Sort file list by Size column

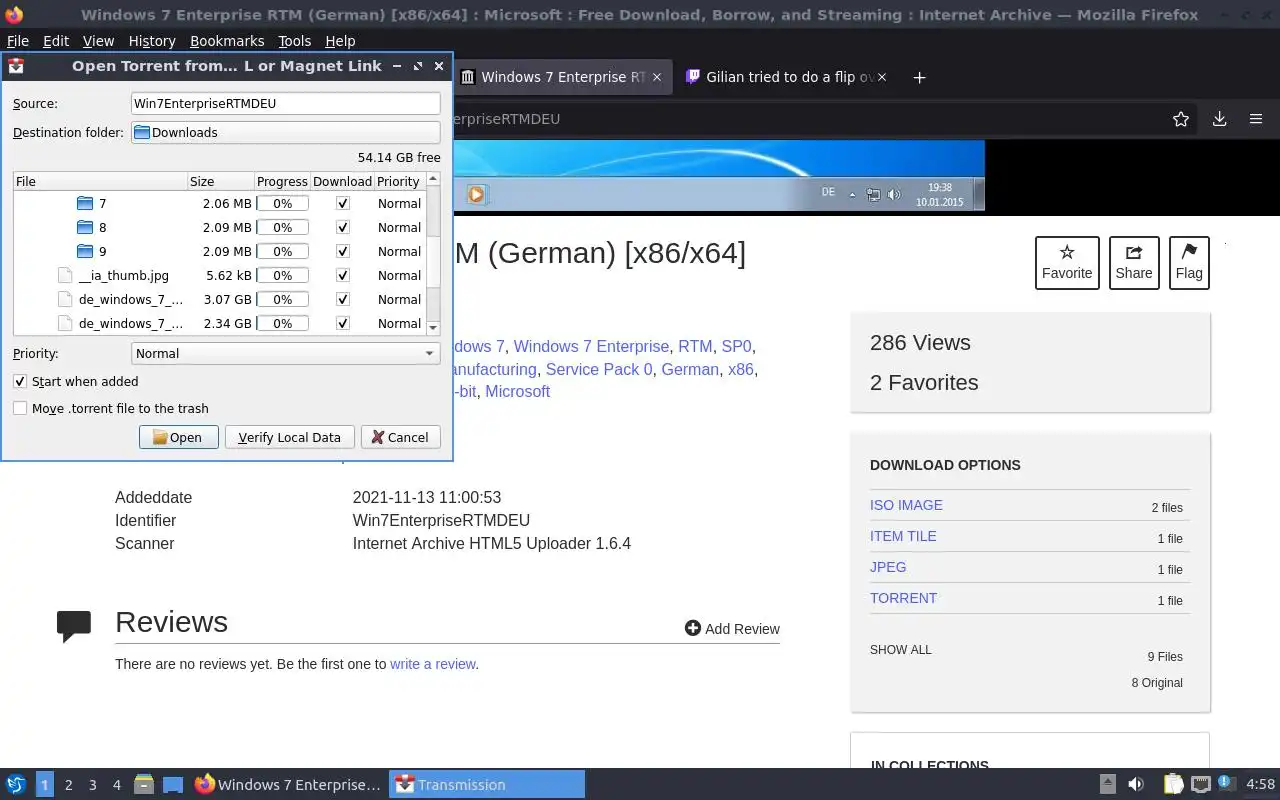pyautogui.click(x=220, y=181)
